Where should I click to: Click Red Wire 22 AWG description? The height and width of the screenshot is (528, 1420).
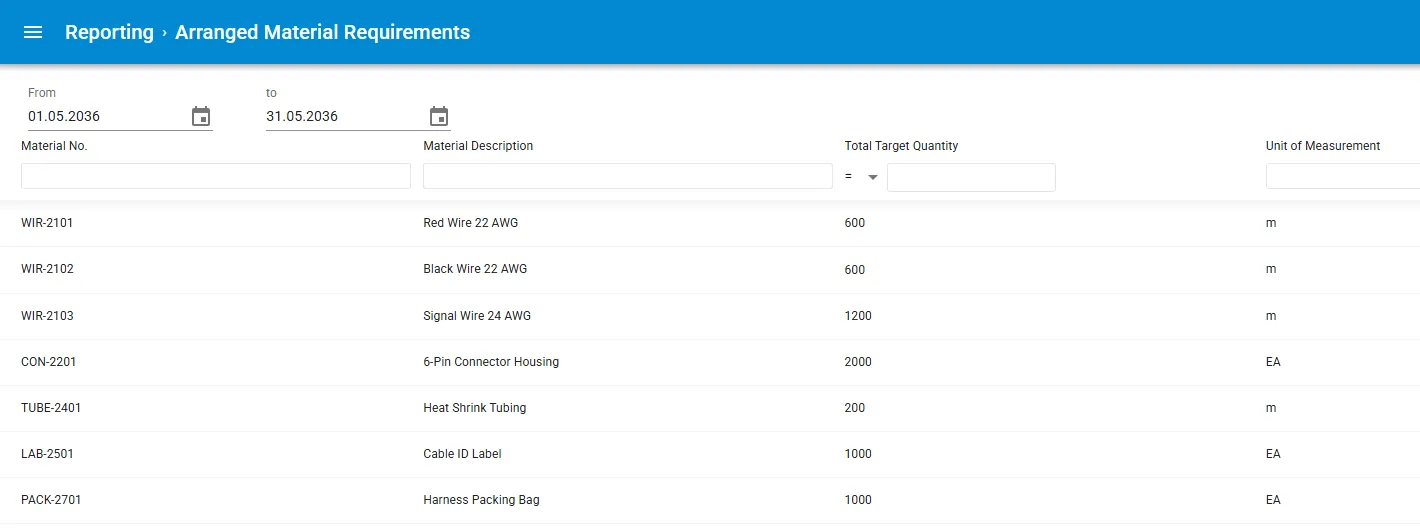(471, 223)
